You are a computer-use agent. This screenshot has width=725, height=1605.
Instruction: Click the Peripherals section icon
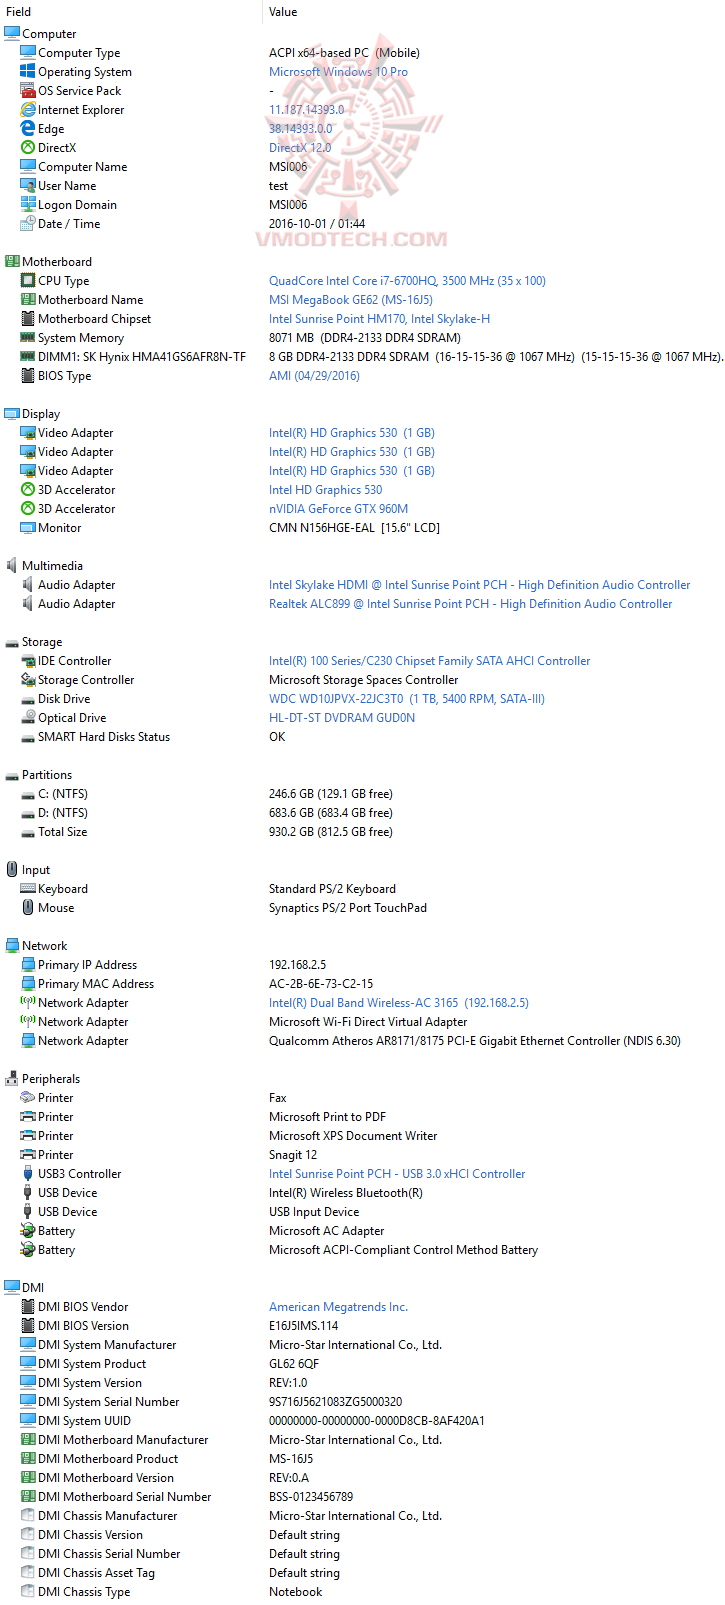(x=12, y=1078)
